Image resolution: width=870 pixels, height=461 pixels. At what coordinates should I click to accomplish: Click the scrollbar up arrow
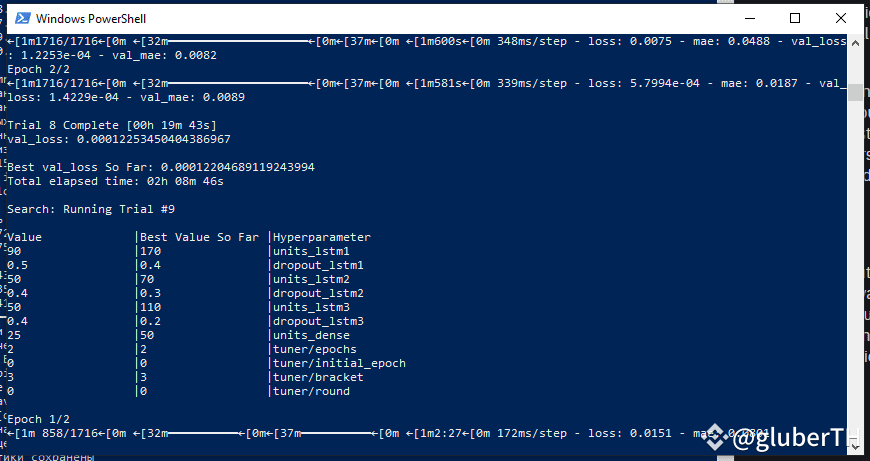pyautogui.click(x=853, y=42)
